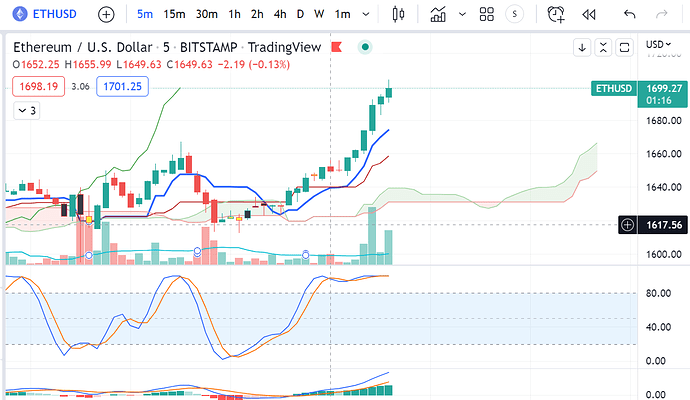
Task: Add symbol with the plus circle icon
Action: click(106, 15)
